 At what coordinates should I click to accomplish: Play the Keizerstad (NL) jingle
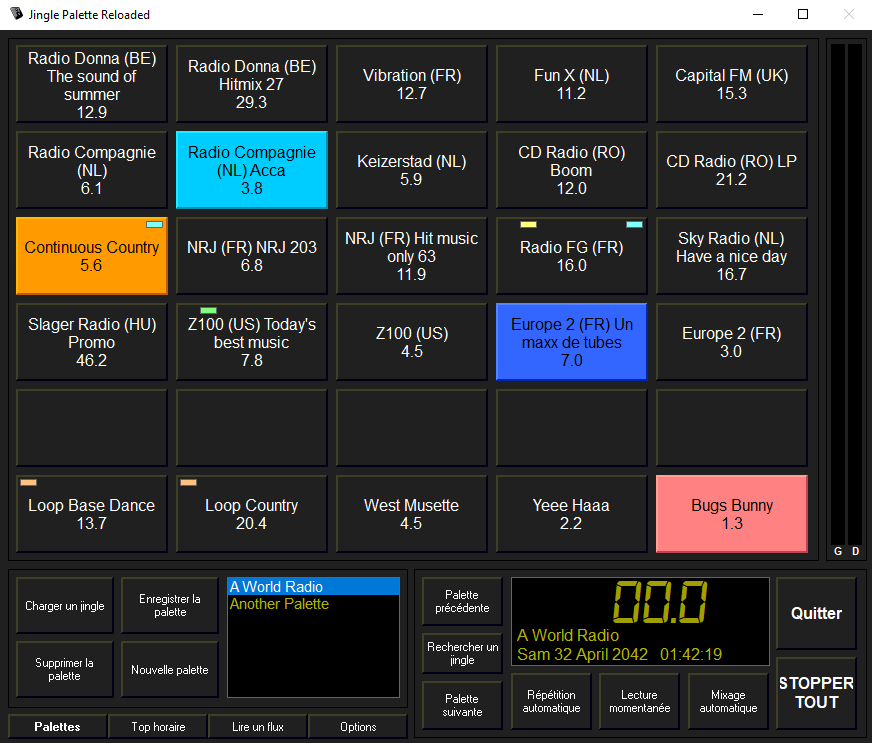pos(412,170)
